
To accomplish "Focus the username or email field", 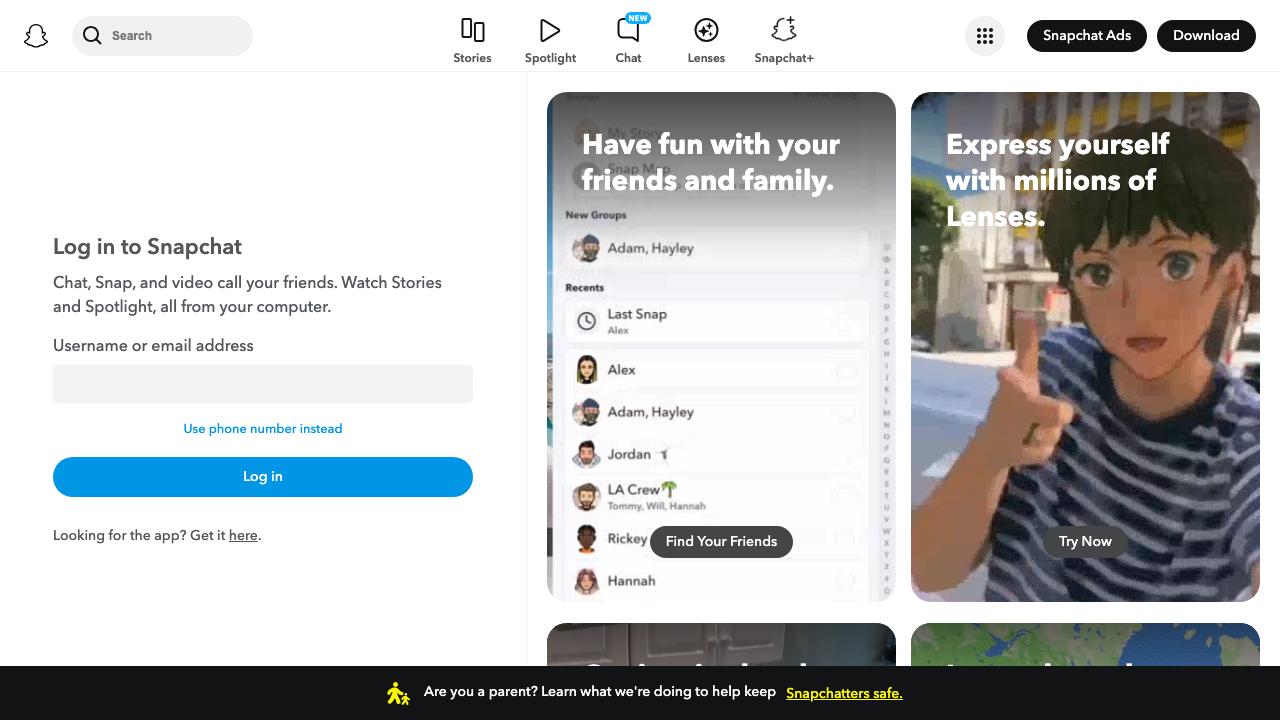I will click(x=263, y=384).
